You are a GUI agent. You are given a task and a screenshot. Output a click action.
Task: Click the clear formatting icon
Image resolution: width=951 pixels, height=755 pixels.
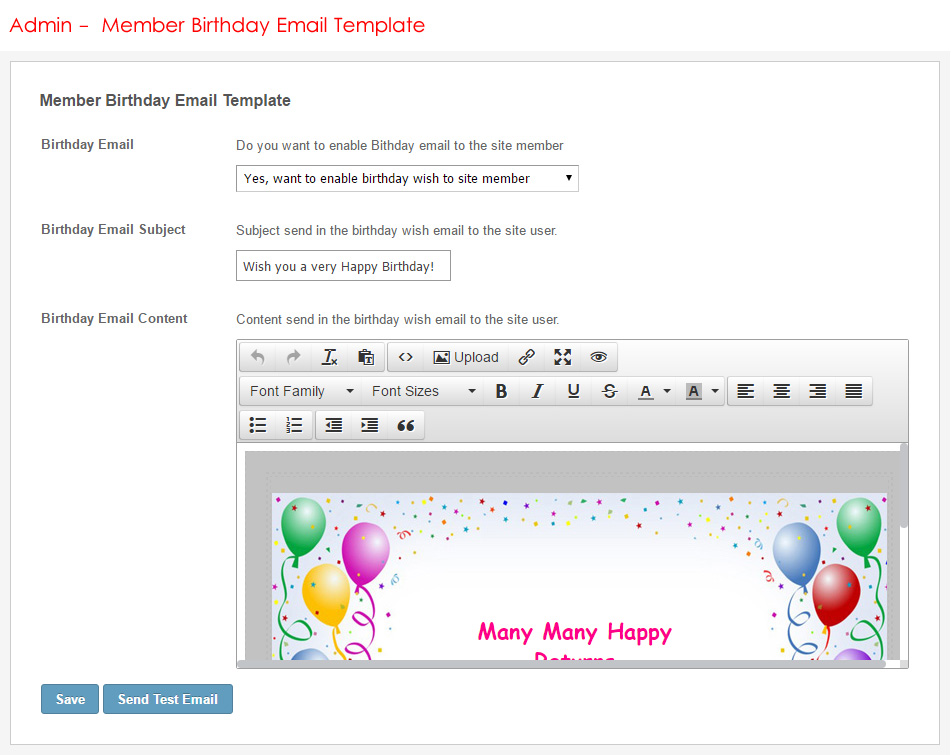[330, 357]
